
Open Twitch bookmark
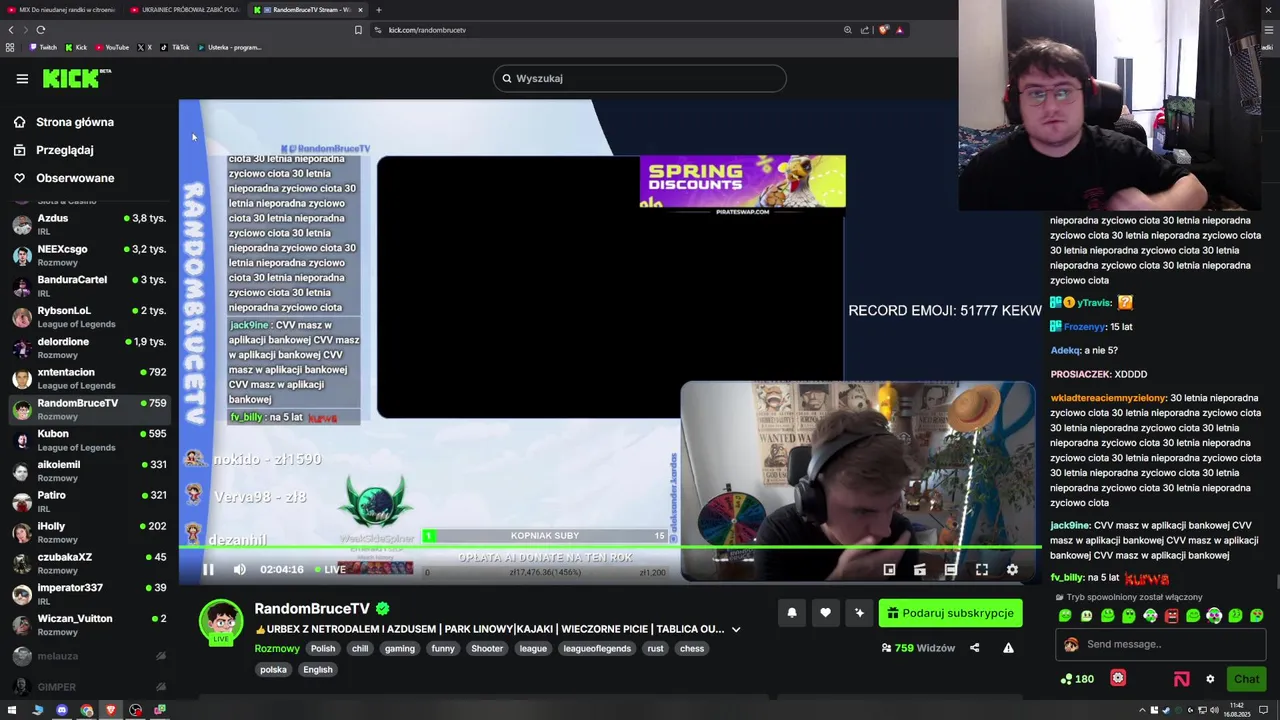point(43,47)
